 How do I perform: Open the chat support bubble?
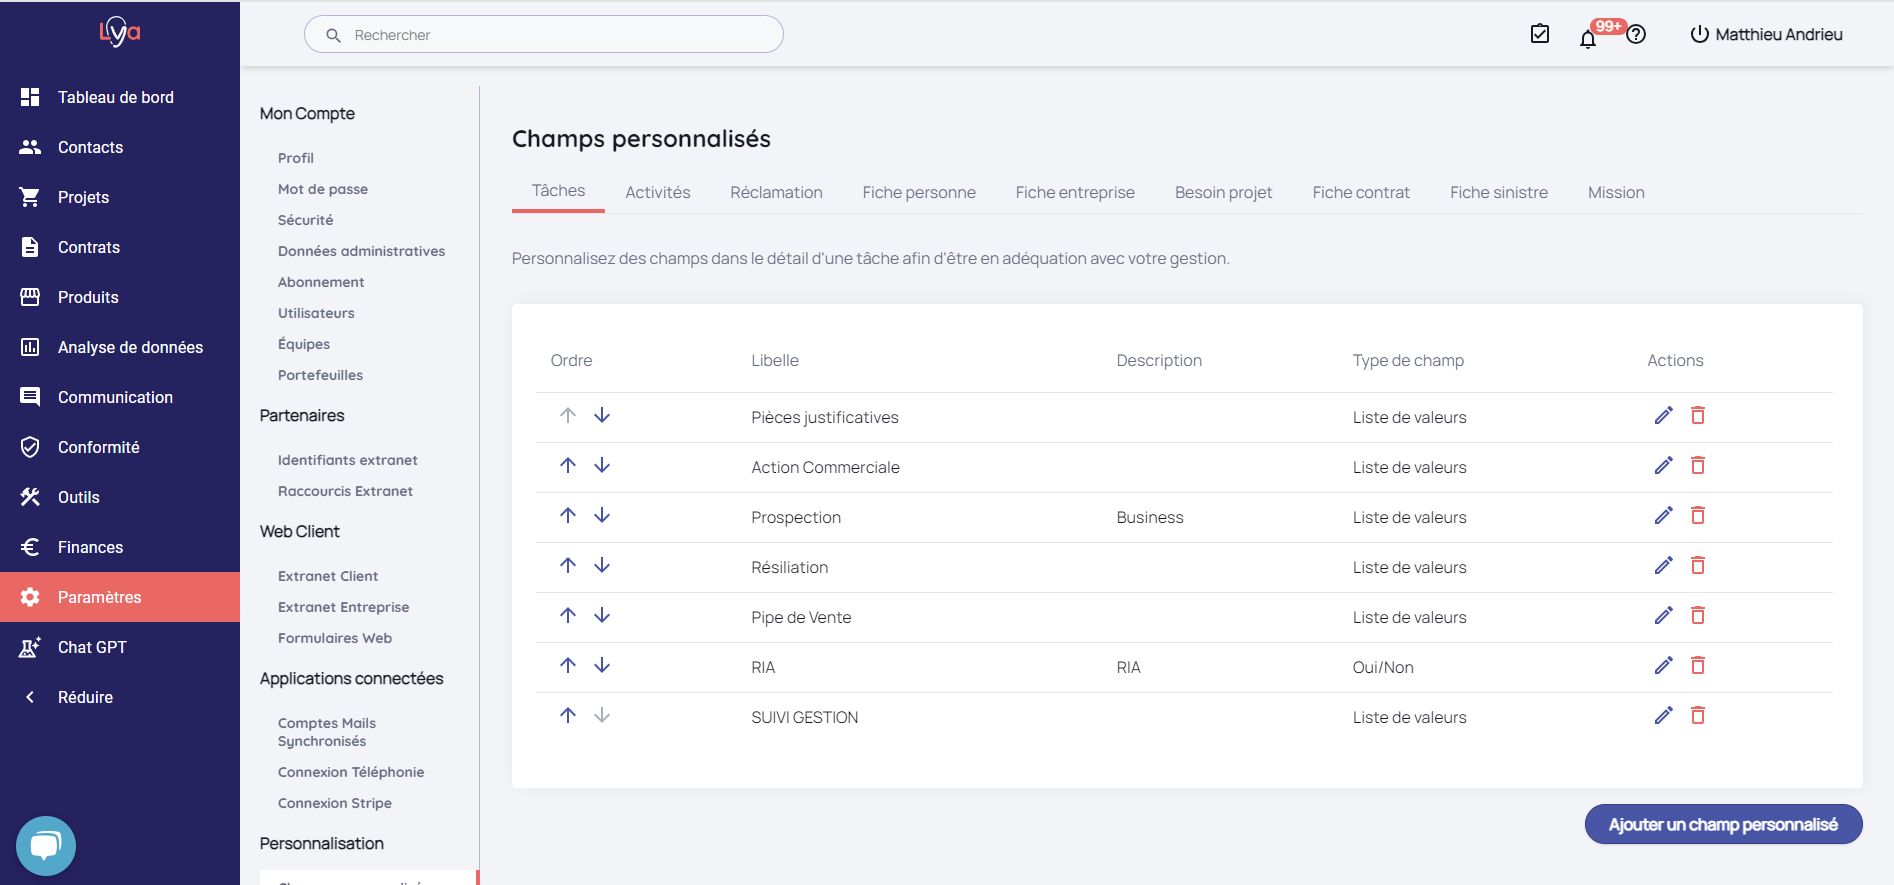(46, 846)
